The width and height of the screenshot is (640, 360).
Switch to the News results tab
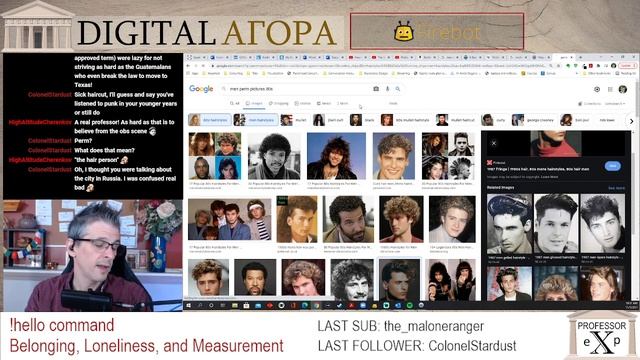pyautogui.click(x=324, y=103)
